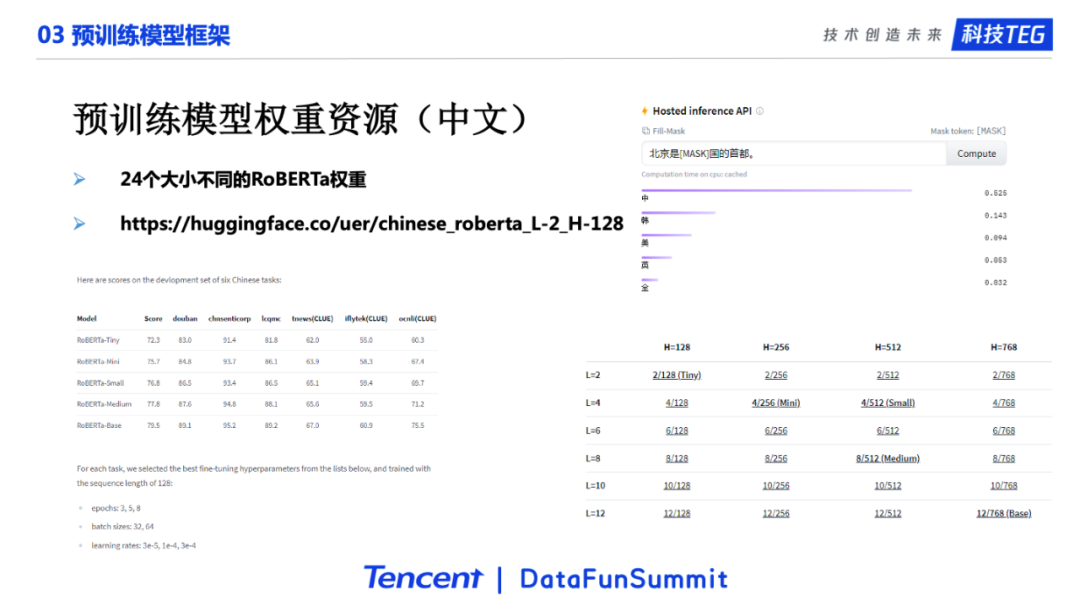Click the huggingface.co chinese_roberta URL text
The width and height of the screenshot is (1080, 606).
click(x=372, y=224)
